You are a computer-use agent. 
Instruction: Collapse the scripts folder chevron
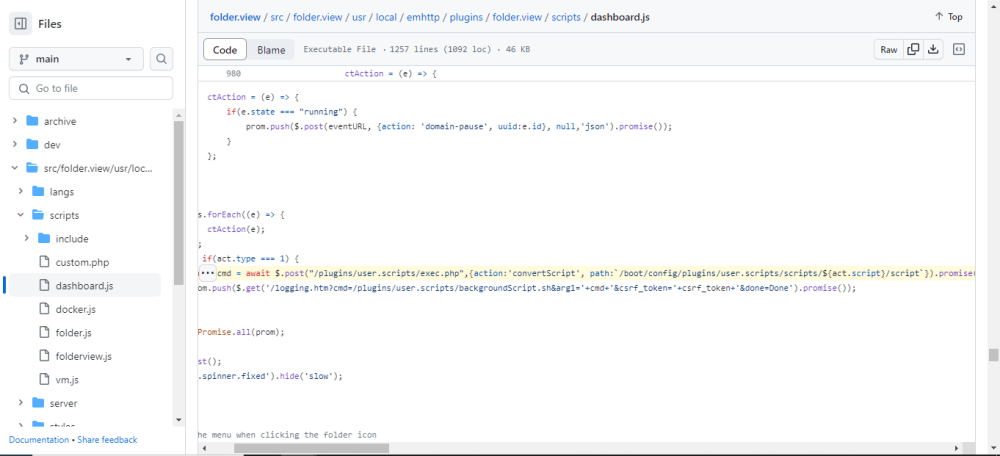click(x=20, y=216)
